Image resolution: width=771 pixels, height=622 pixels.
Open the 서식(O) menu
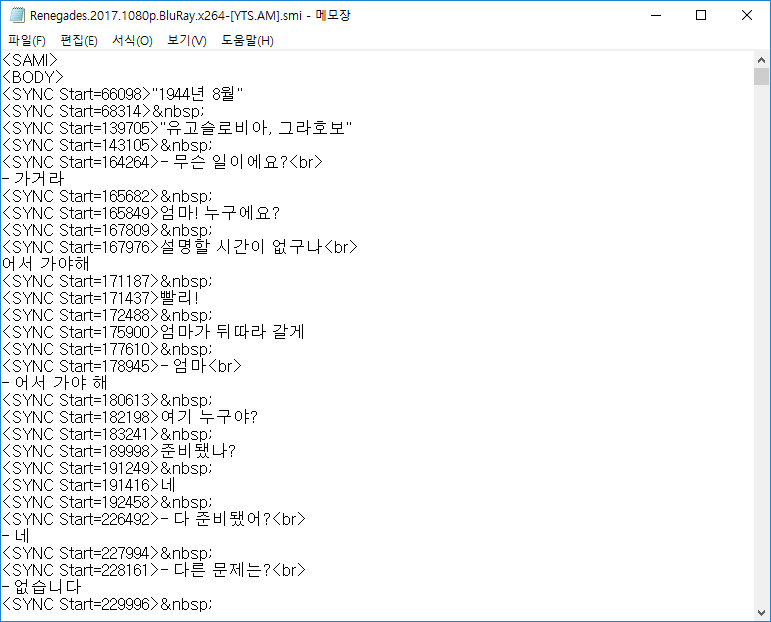[x=132, y=40]
